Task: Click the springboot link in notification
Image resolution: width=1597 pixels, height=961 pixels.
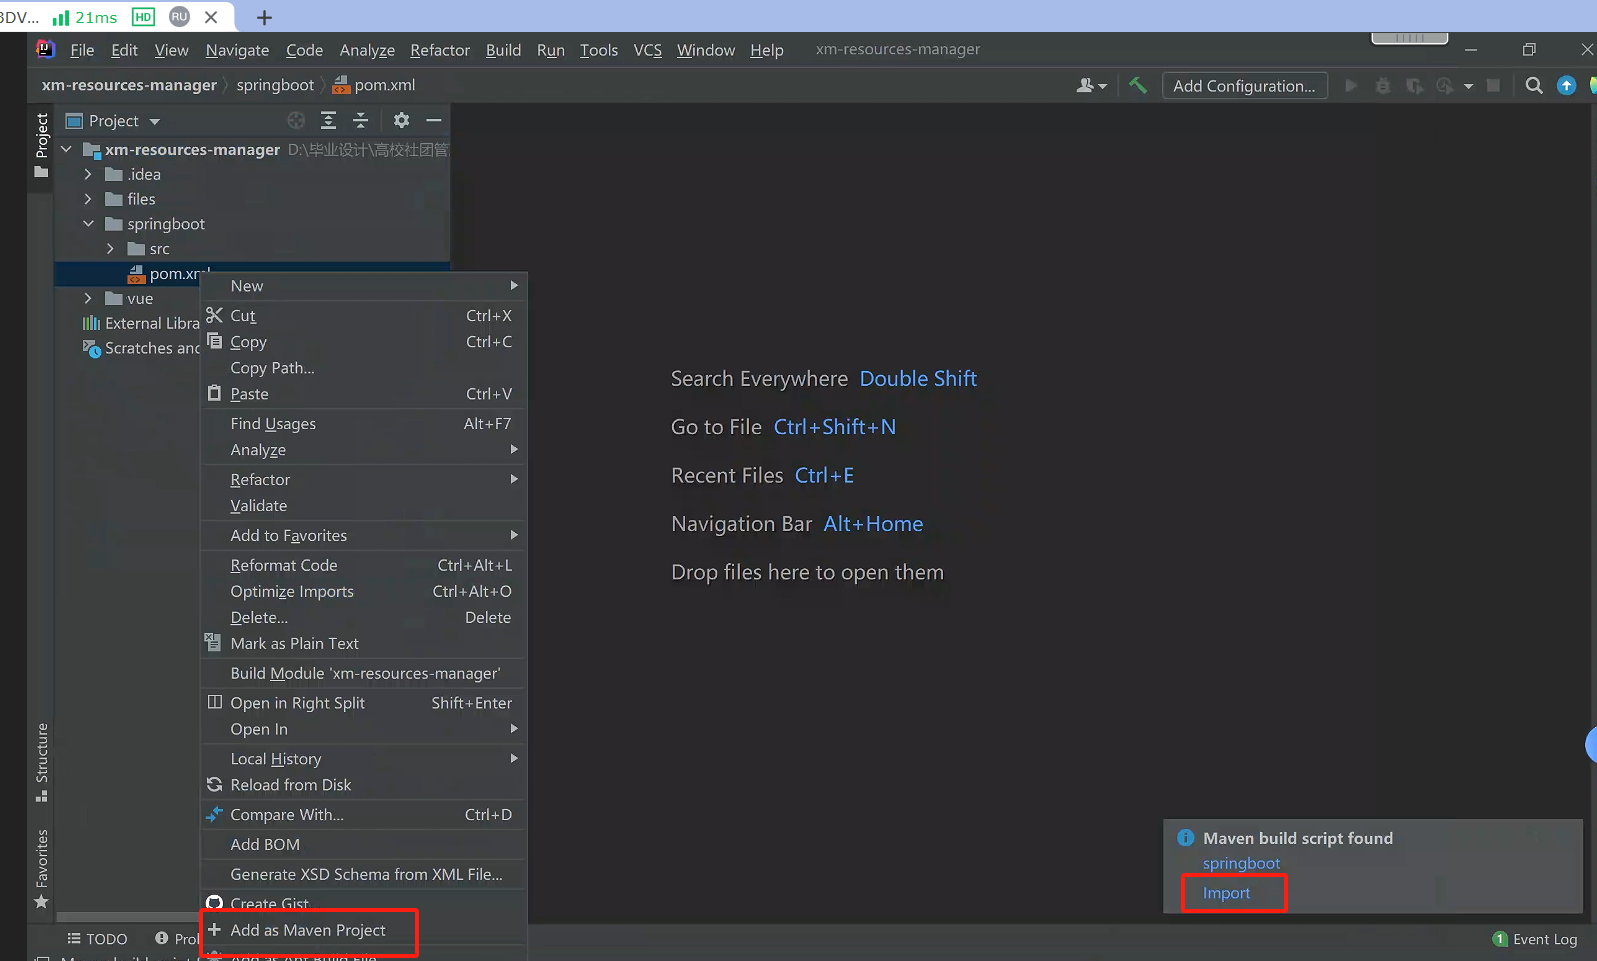Action: coord(1241,863)
